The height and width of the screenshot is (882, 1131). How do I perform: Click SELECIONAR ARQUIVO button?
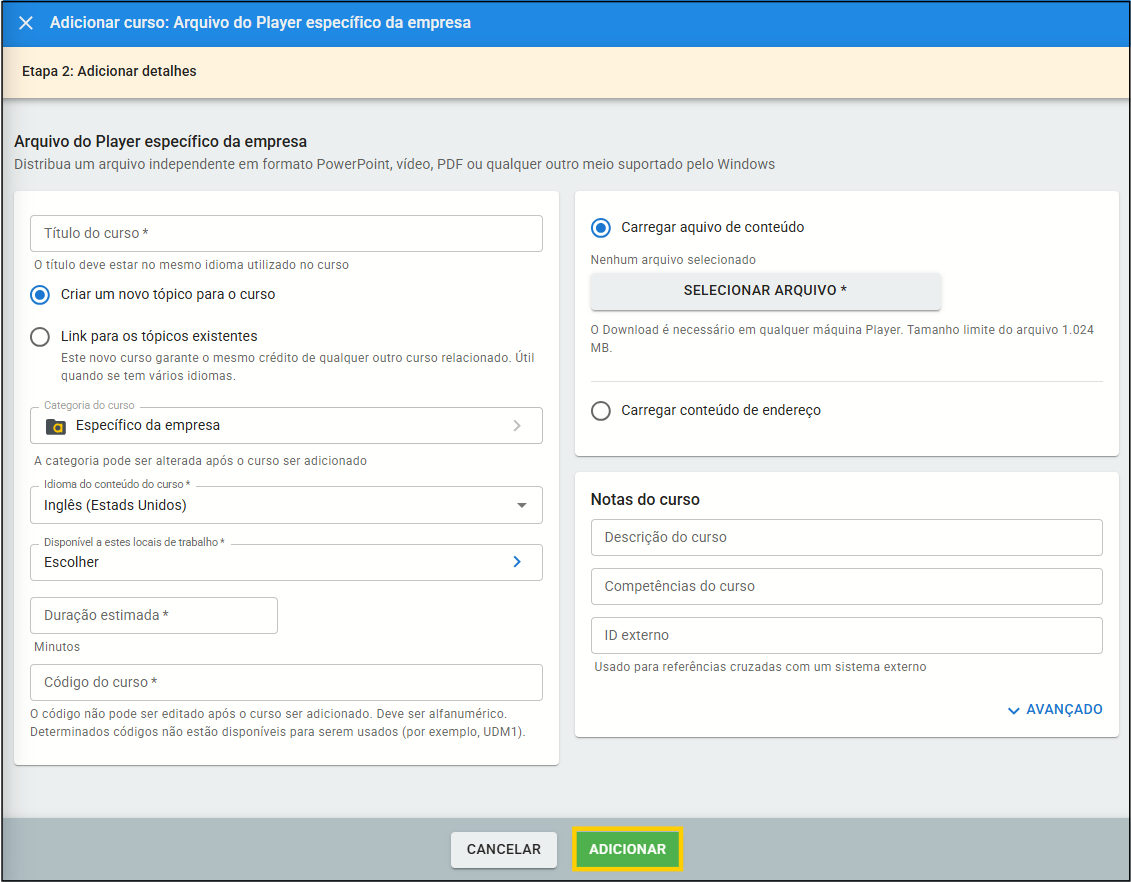[x=765, y=291]
